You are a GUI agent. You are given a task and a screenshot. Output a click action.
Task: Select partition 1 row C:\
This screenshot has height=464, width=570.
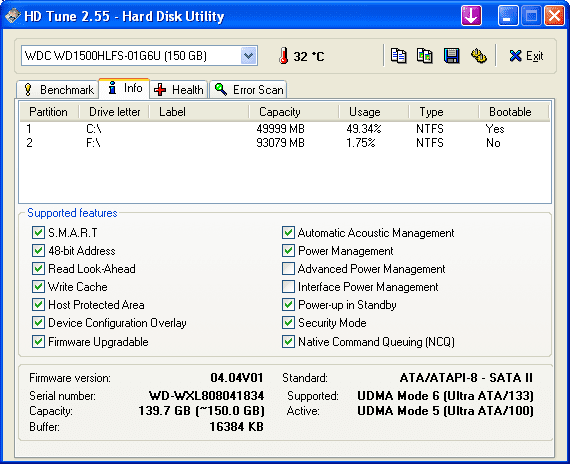coord(285,129)
